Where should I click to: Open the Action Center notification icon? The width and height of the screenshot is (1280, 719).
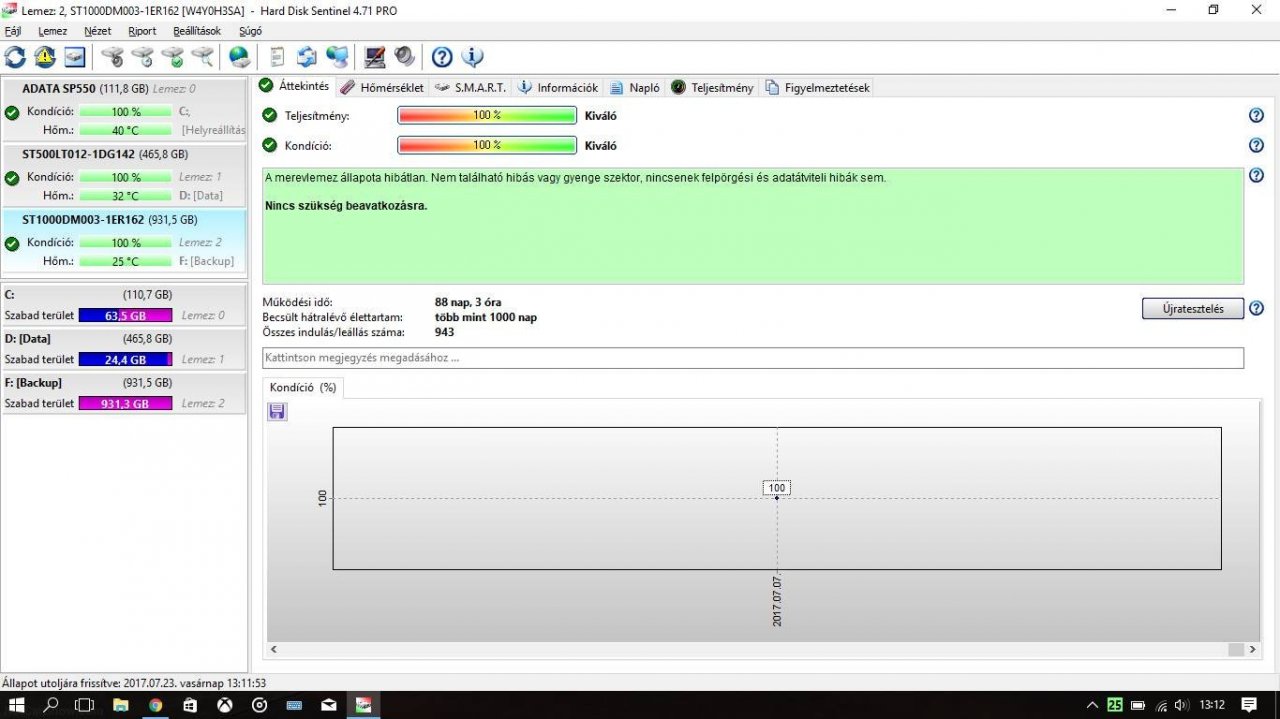(1248, 705)
